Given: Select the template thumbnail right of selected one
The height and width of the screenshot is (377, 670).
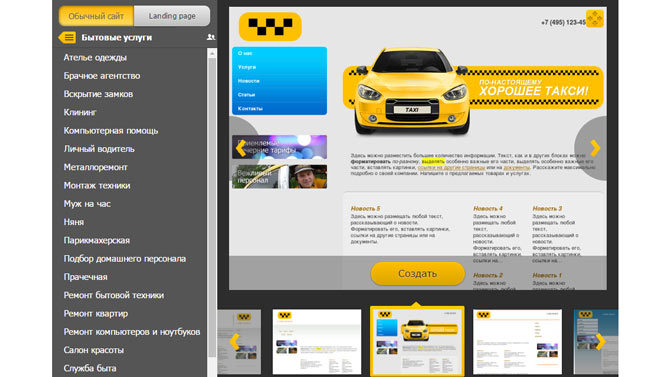Looking at the screenshot, I should pos(517,342).
